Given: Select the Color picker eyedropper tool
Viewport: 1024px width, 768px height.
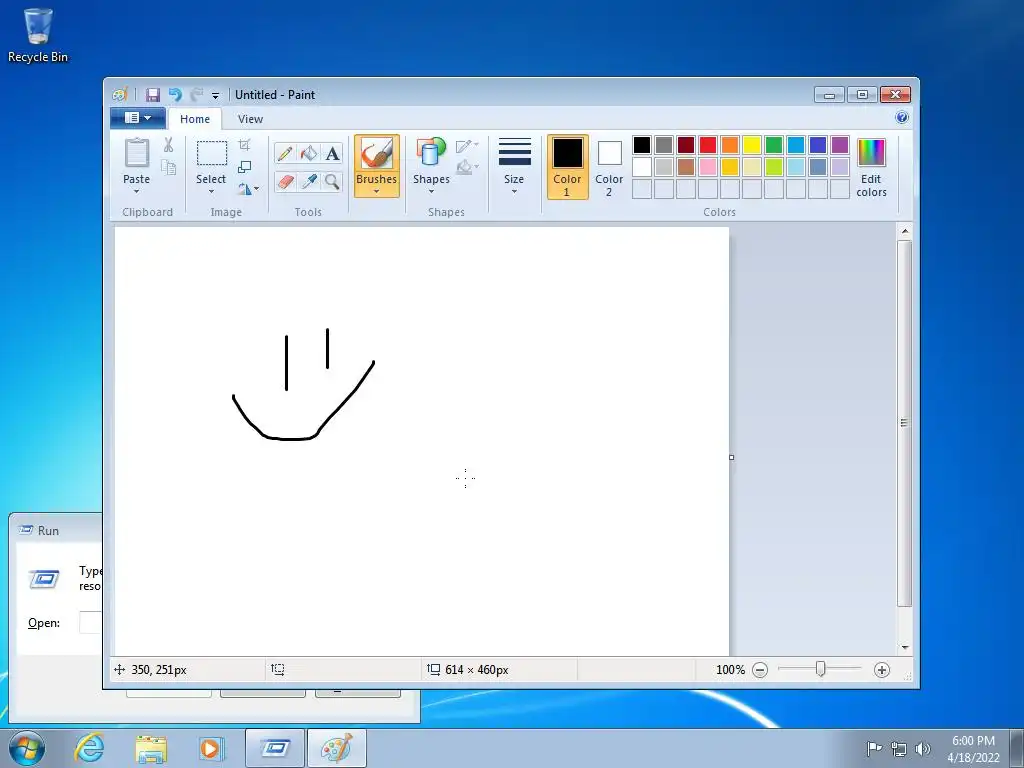Looking at the screenshot, I should coord(309,181).
